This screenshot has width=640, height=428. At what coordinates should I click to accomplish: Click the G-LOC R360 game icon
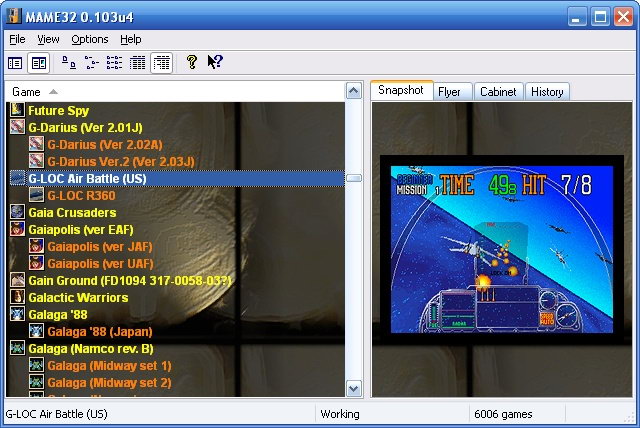[36, 195]
